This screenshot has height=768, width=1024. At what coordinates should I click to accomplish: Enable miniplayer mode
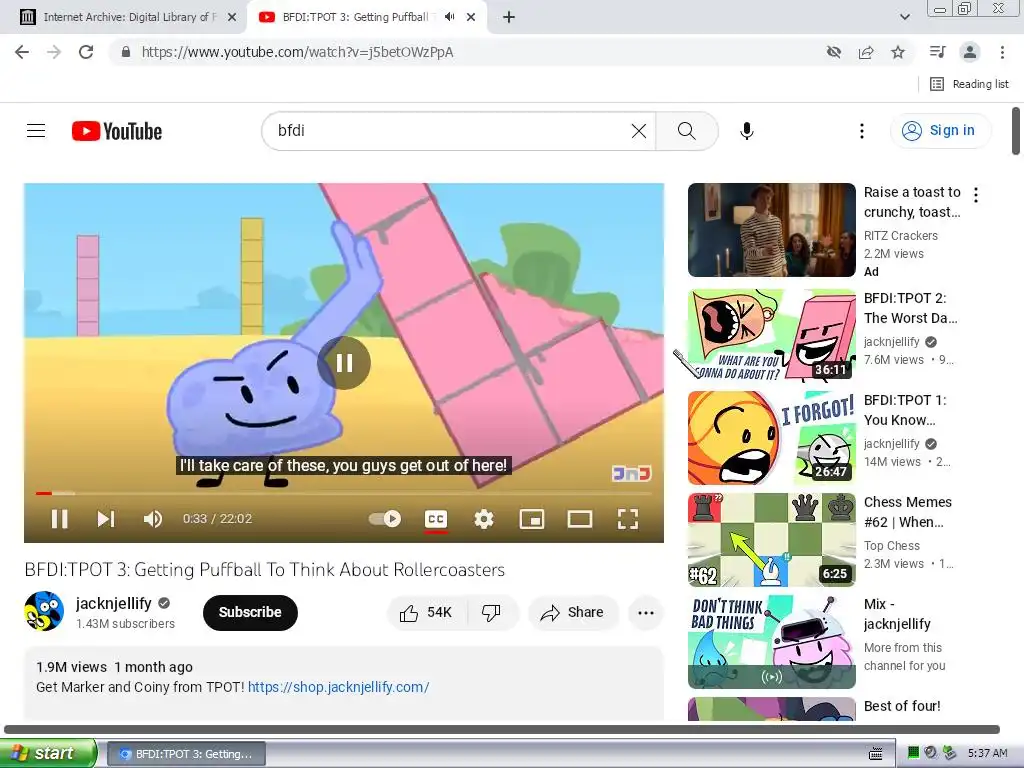[532, 519]
